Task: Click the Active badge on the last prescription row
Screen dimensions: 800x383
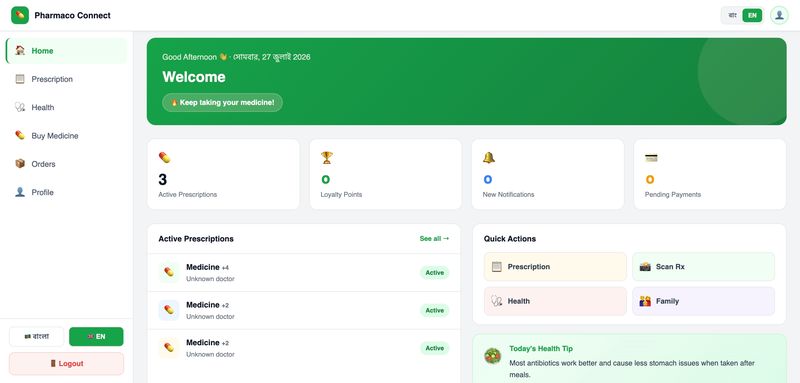Action: 435,348
